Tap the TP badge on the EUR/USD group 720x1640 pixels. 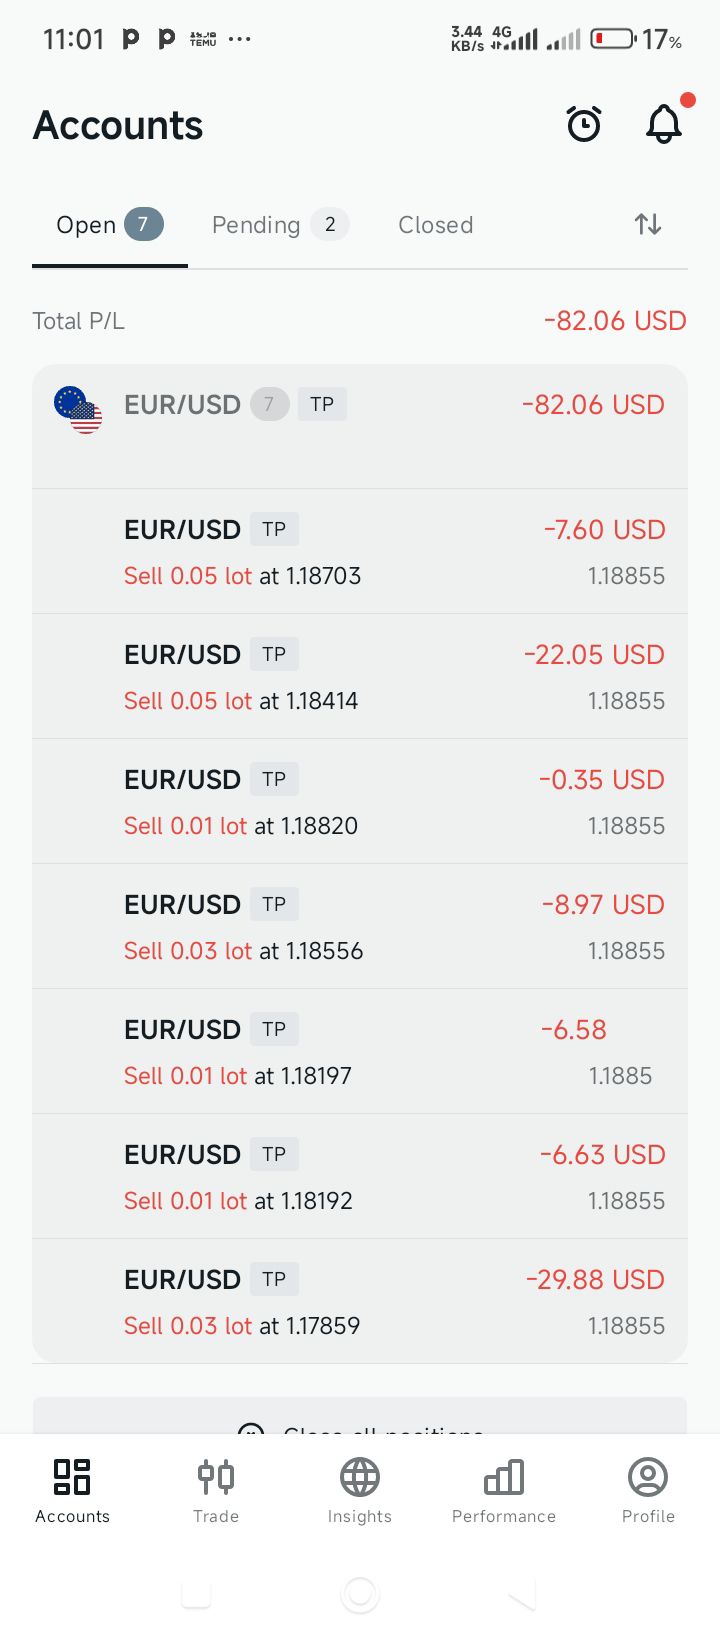[322, 404]
